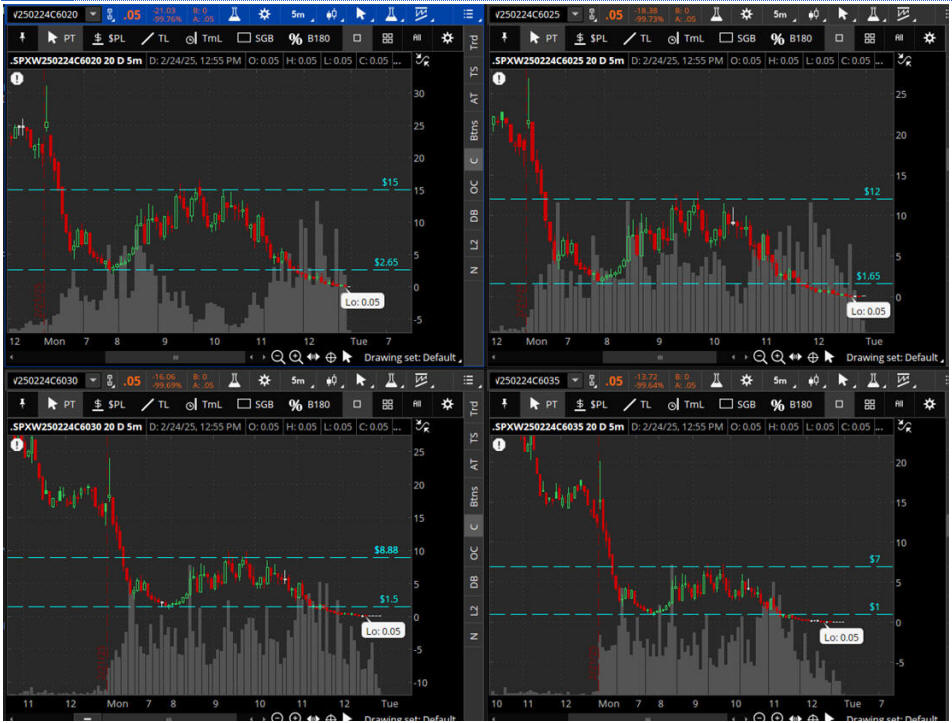The width and height of the screenshot is (952, 723).
Task: Expand symbol dropdown next to √250224C6020
Action: (93, 15)
